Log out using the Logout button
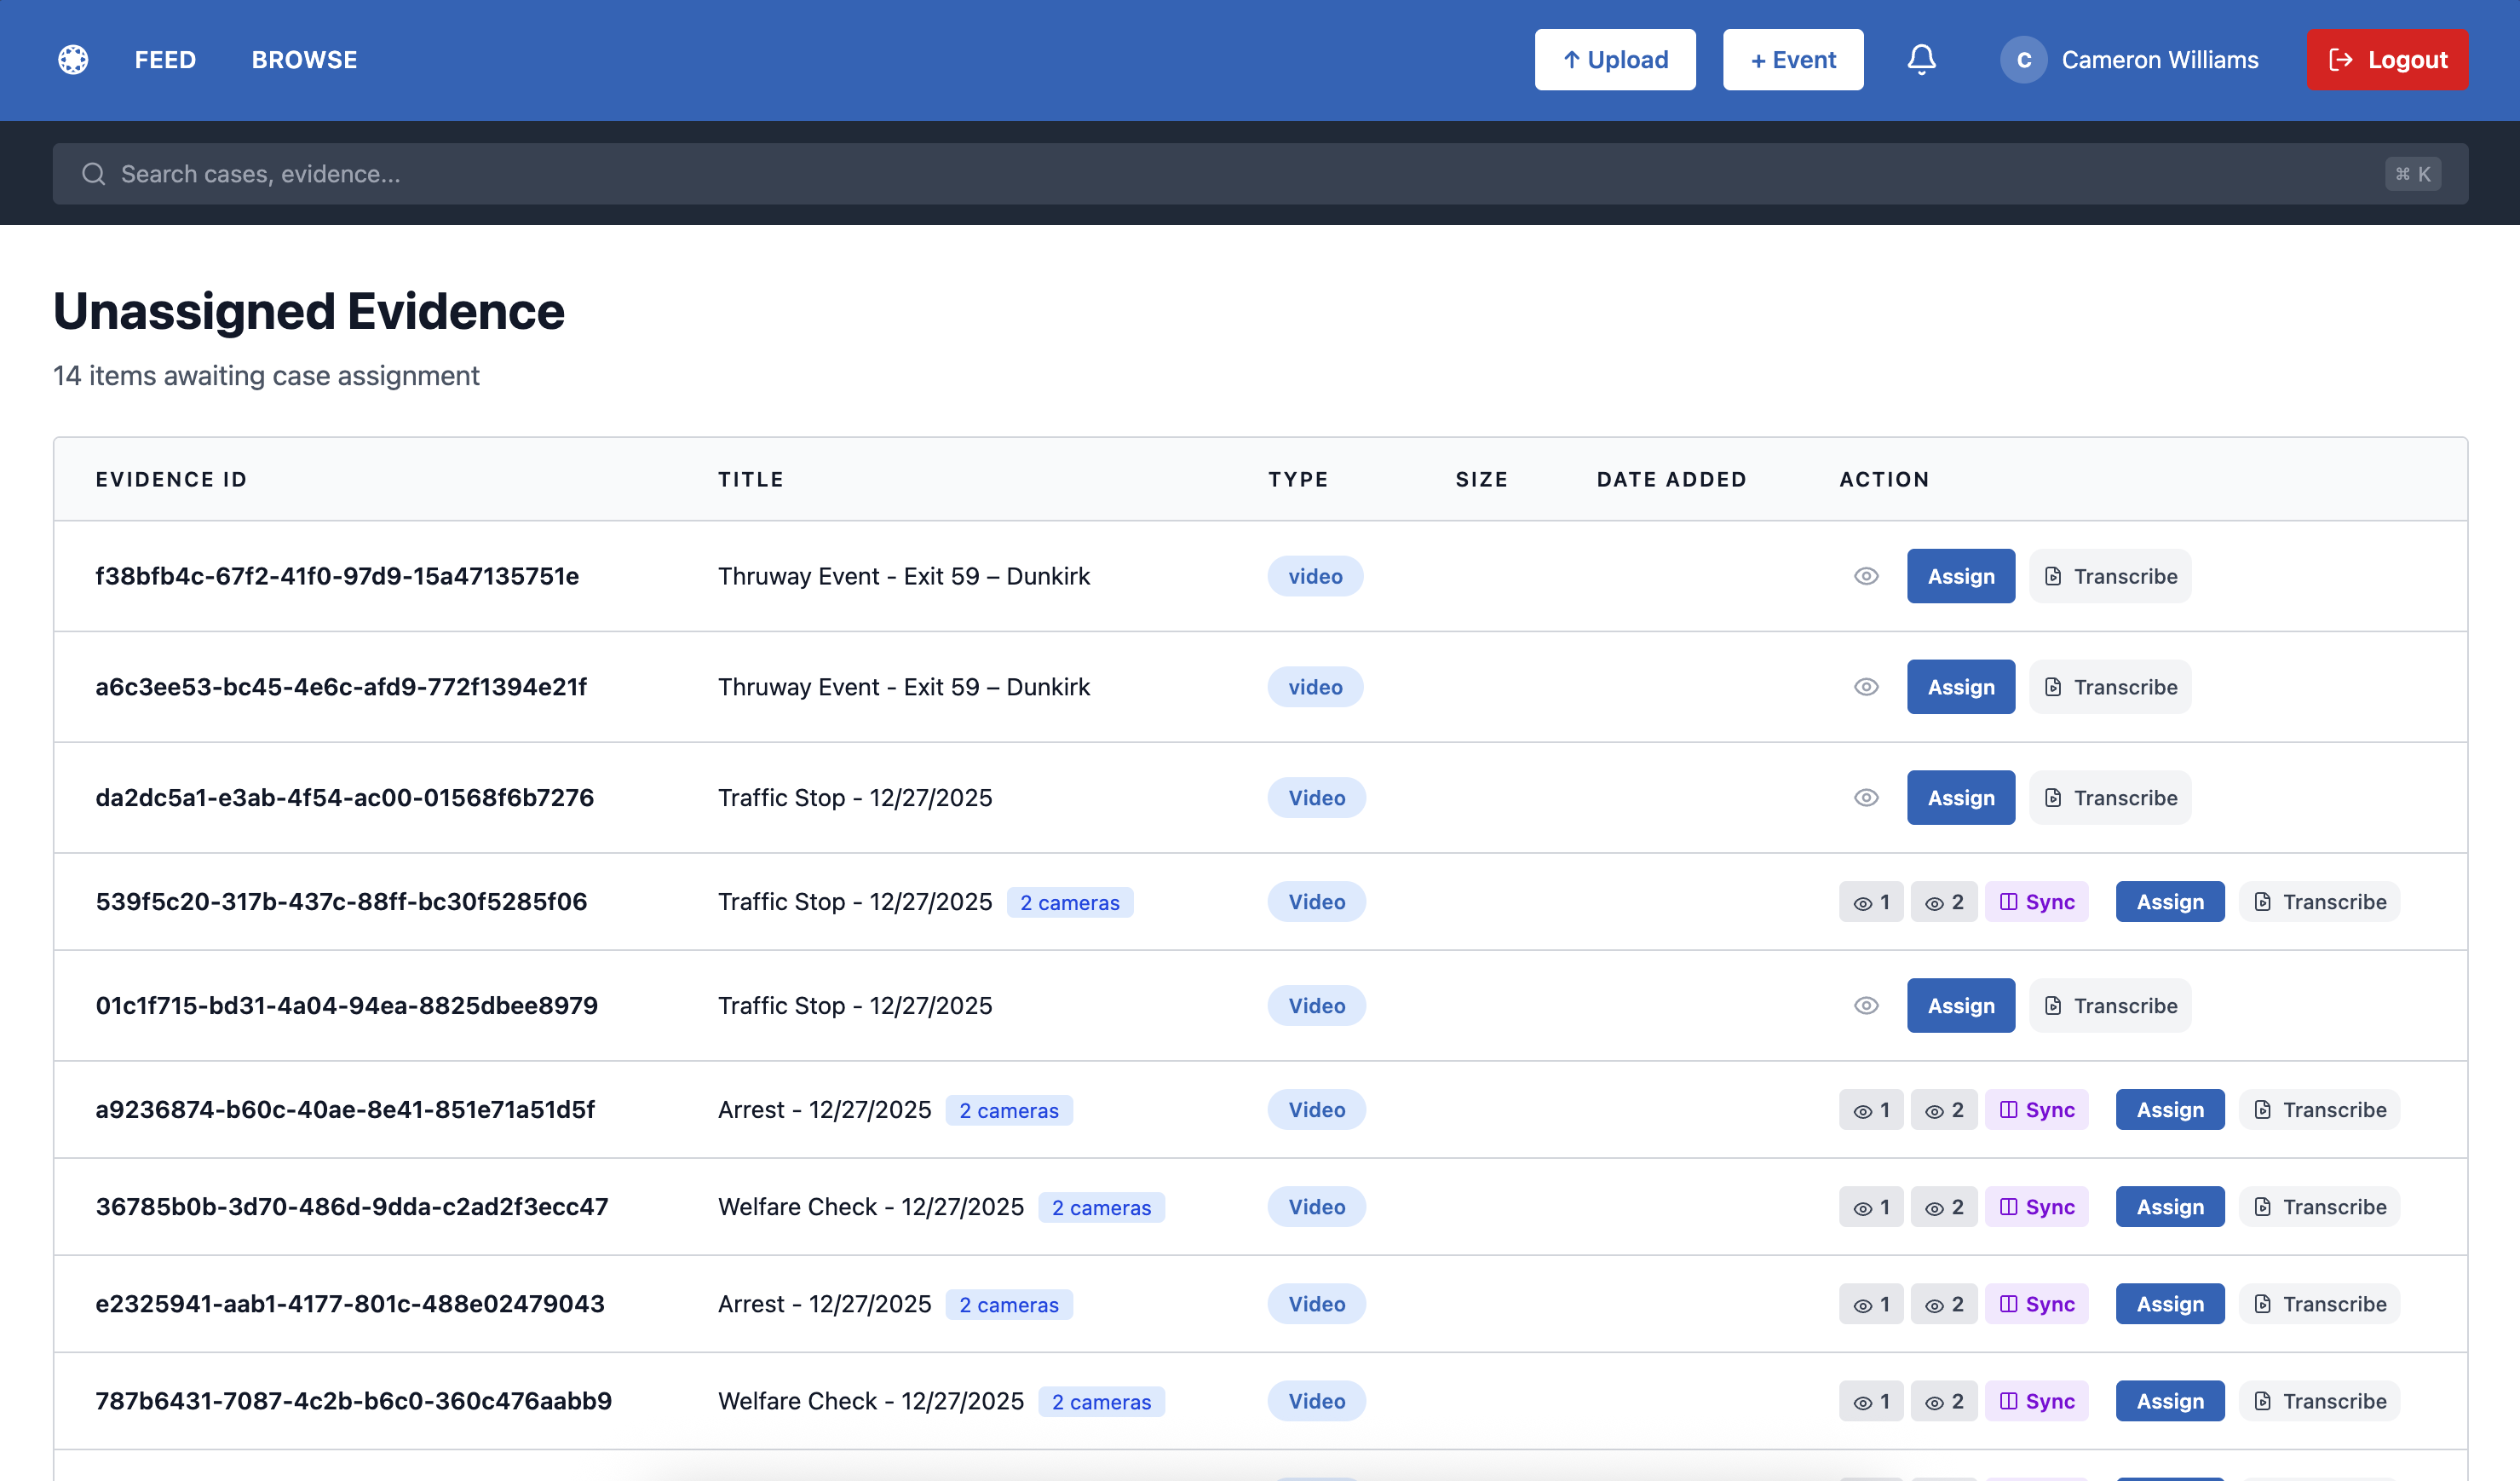Image resolution: width=2520 pixels, height=1481 pixels. 2387,60
